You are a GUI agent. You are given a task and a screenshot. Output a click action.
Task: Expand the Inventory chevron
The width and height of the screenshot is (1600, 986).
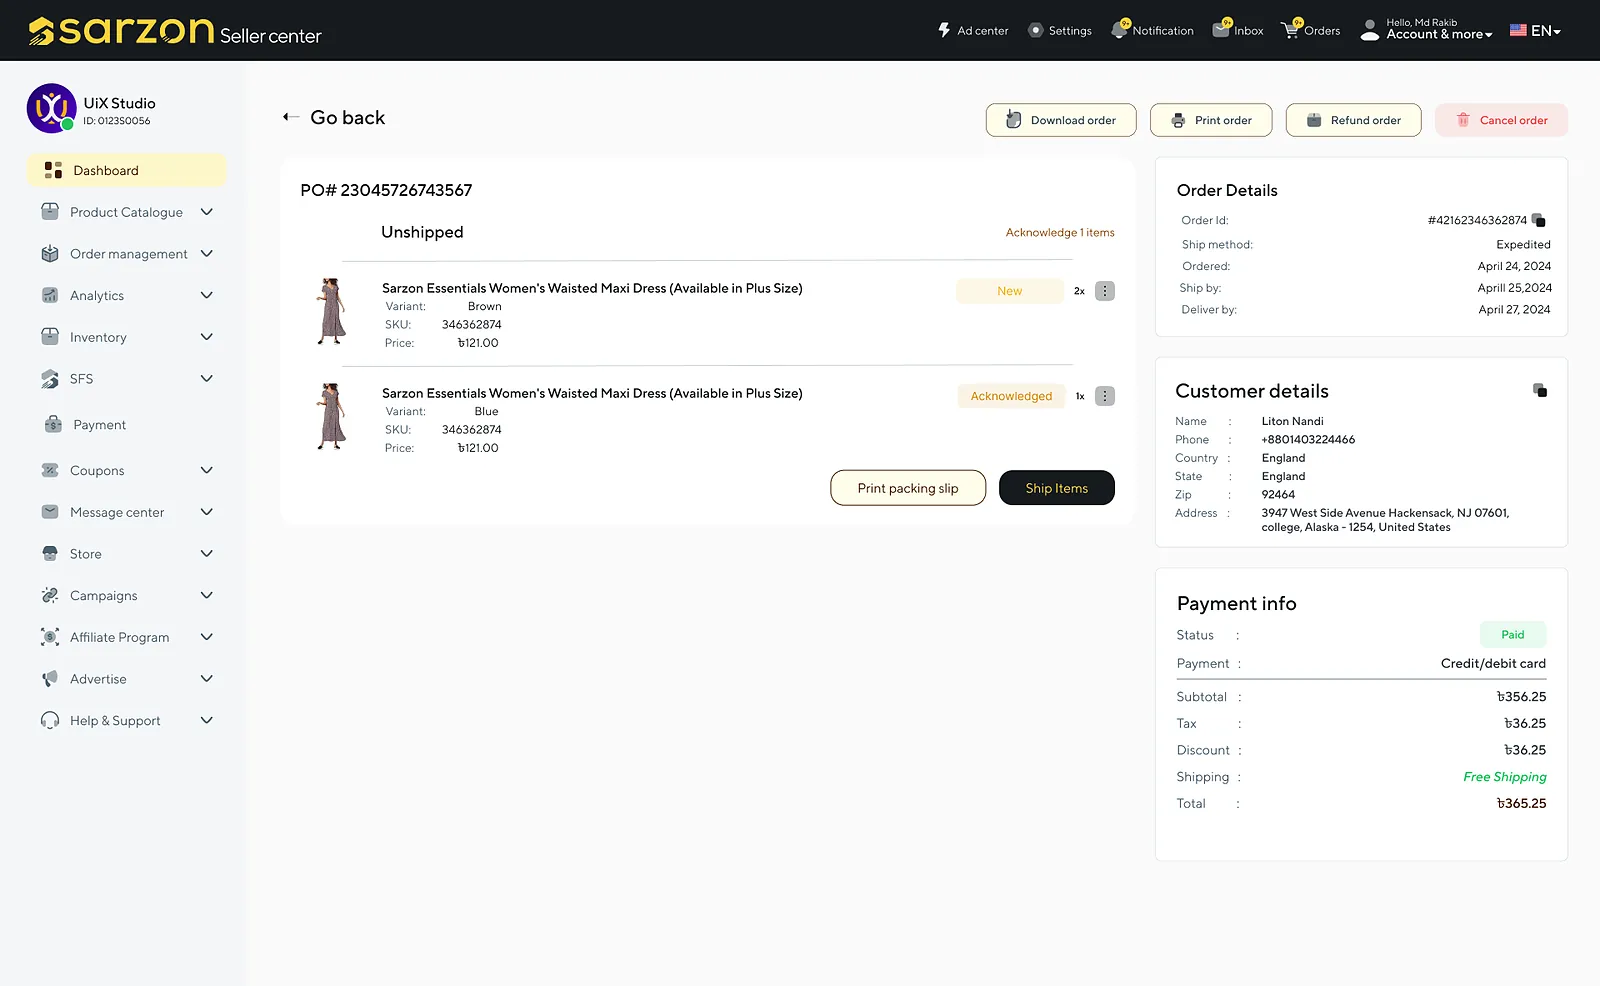pos(207,337)
